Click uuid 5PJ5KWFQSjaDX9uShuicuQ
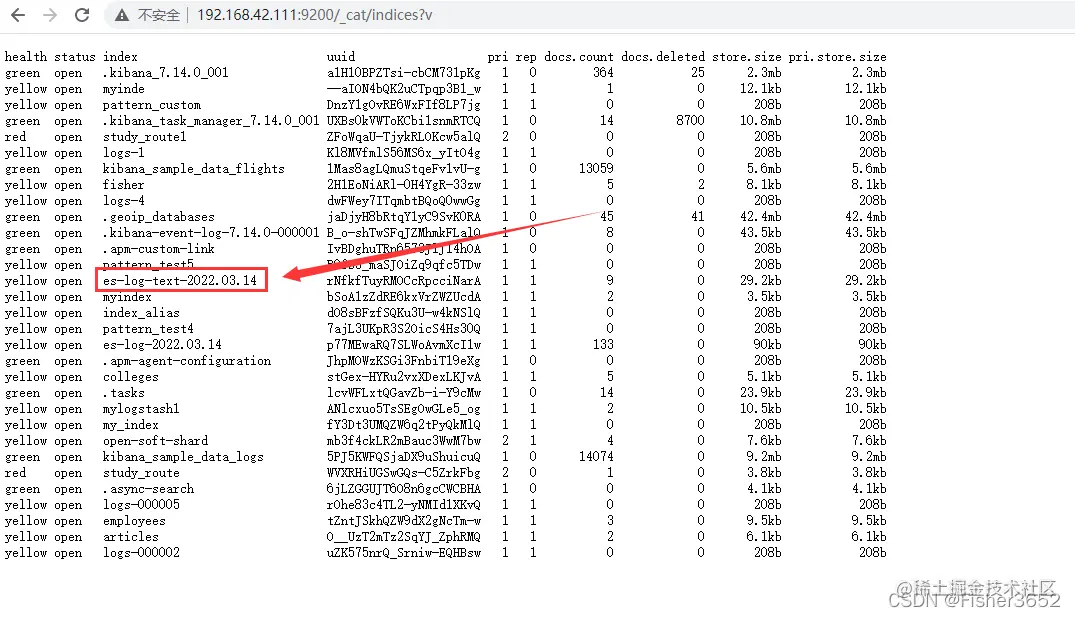This screenshot has width=1075, height=617. pyautogui.click(x=404, y=457)
